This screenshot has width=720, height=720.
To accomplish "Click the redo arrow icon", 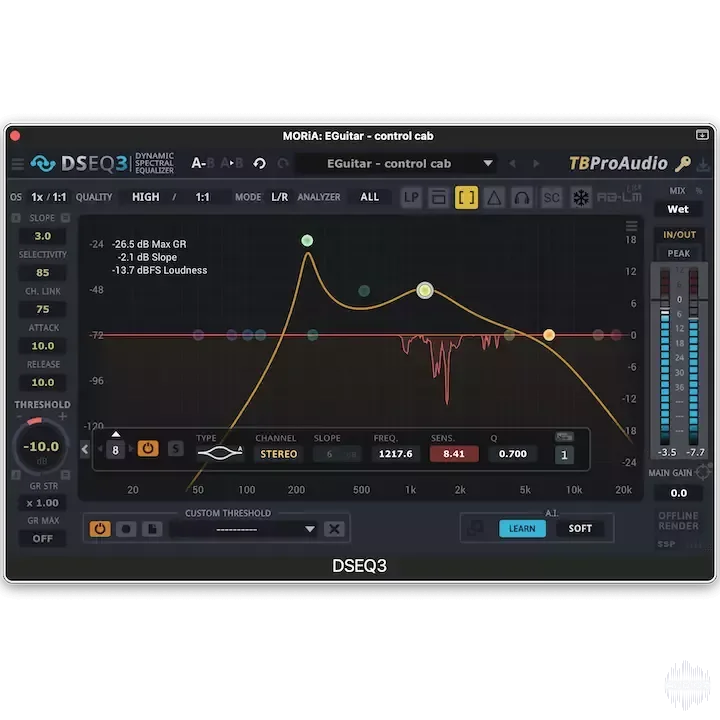I will (x=283, y=163).
